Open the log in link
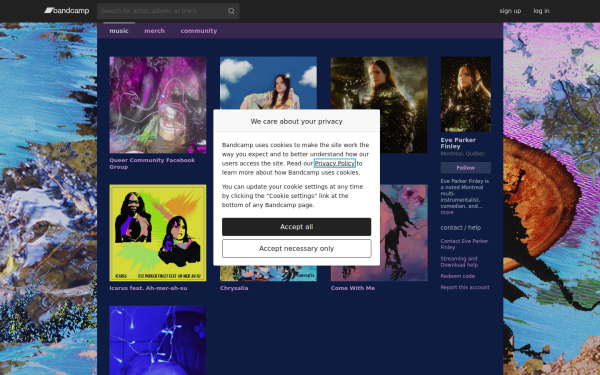 [541, 11]
